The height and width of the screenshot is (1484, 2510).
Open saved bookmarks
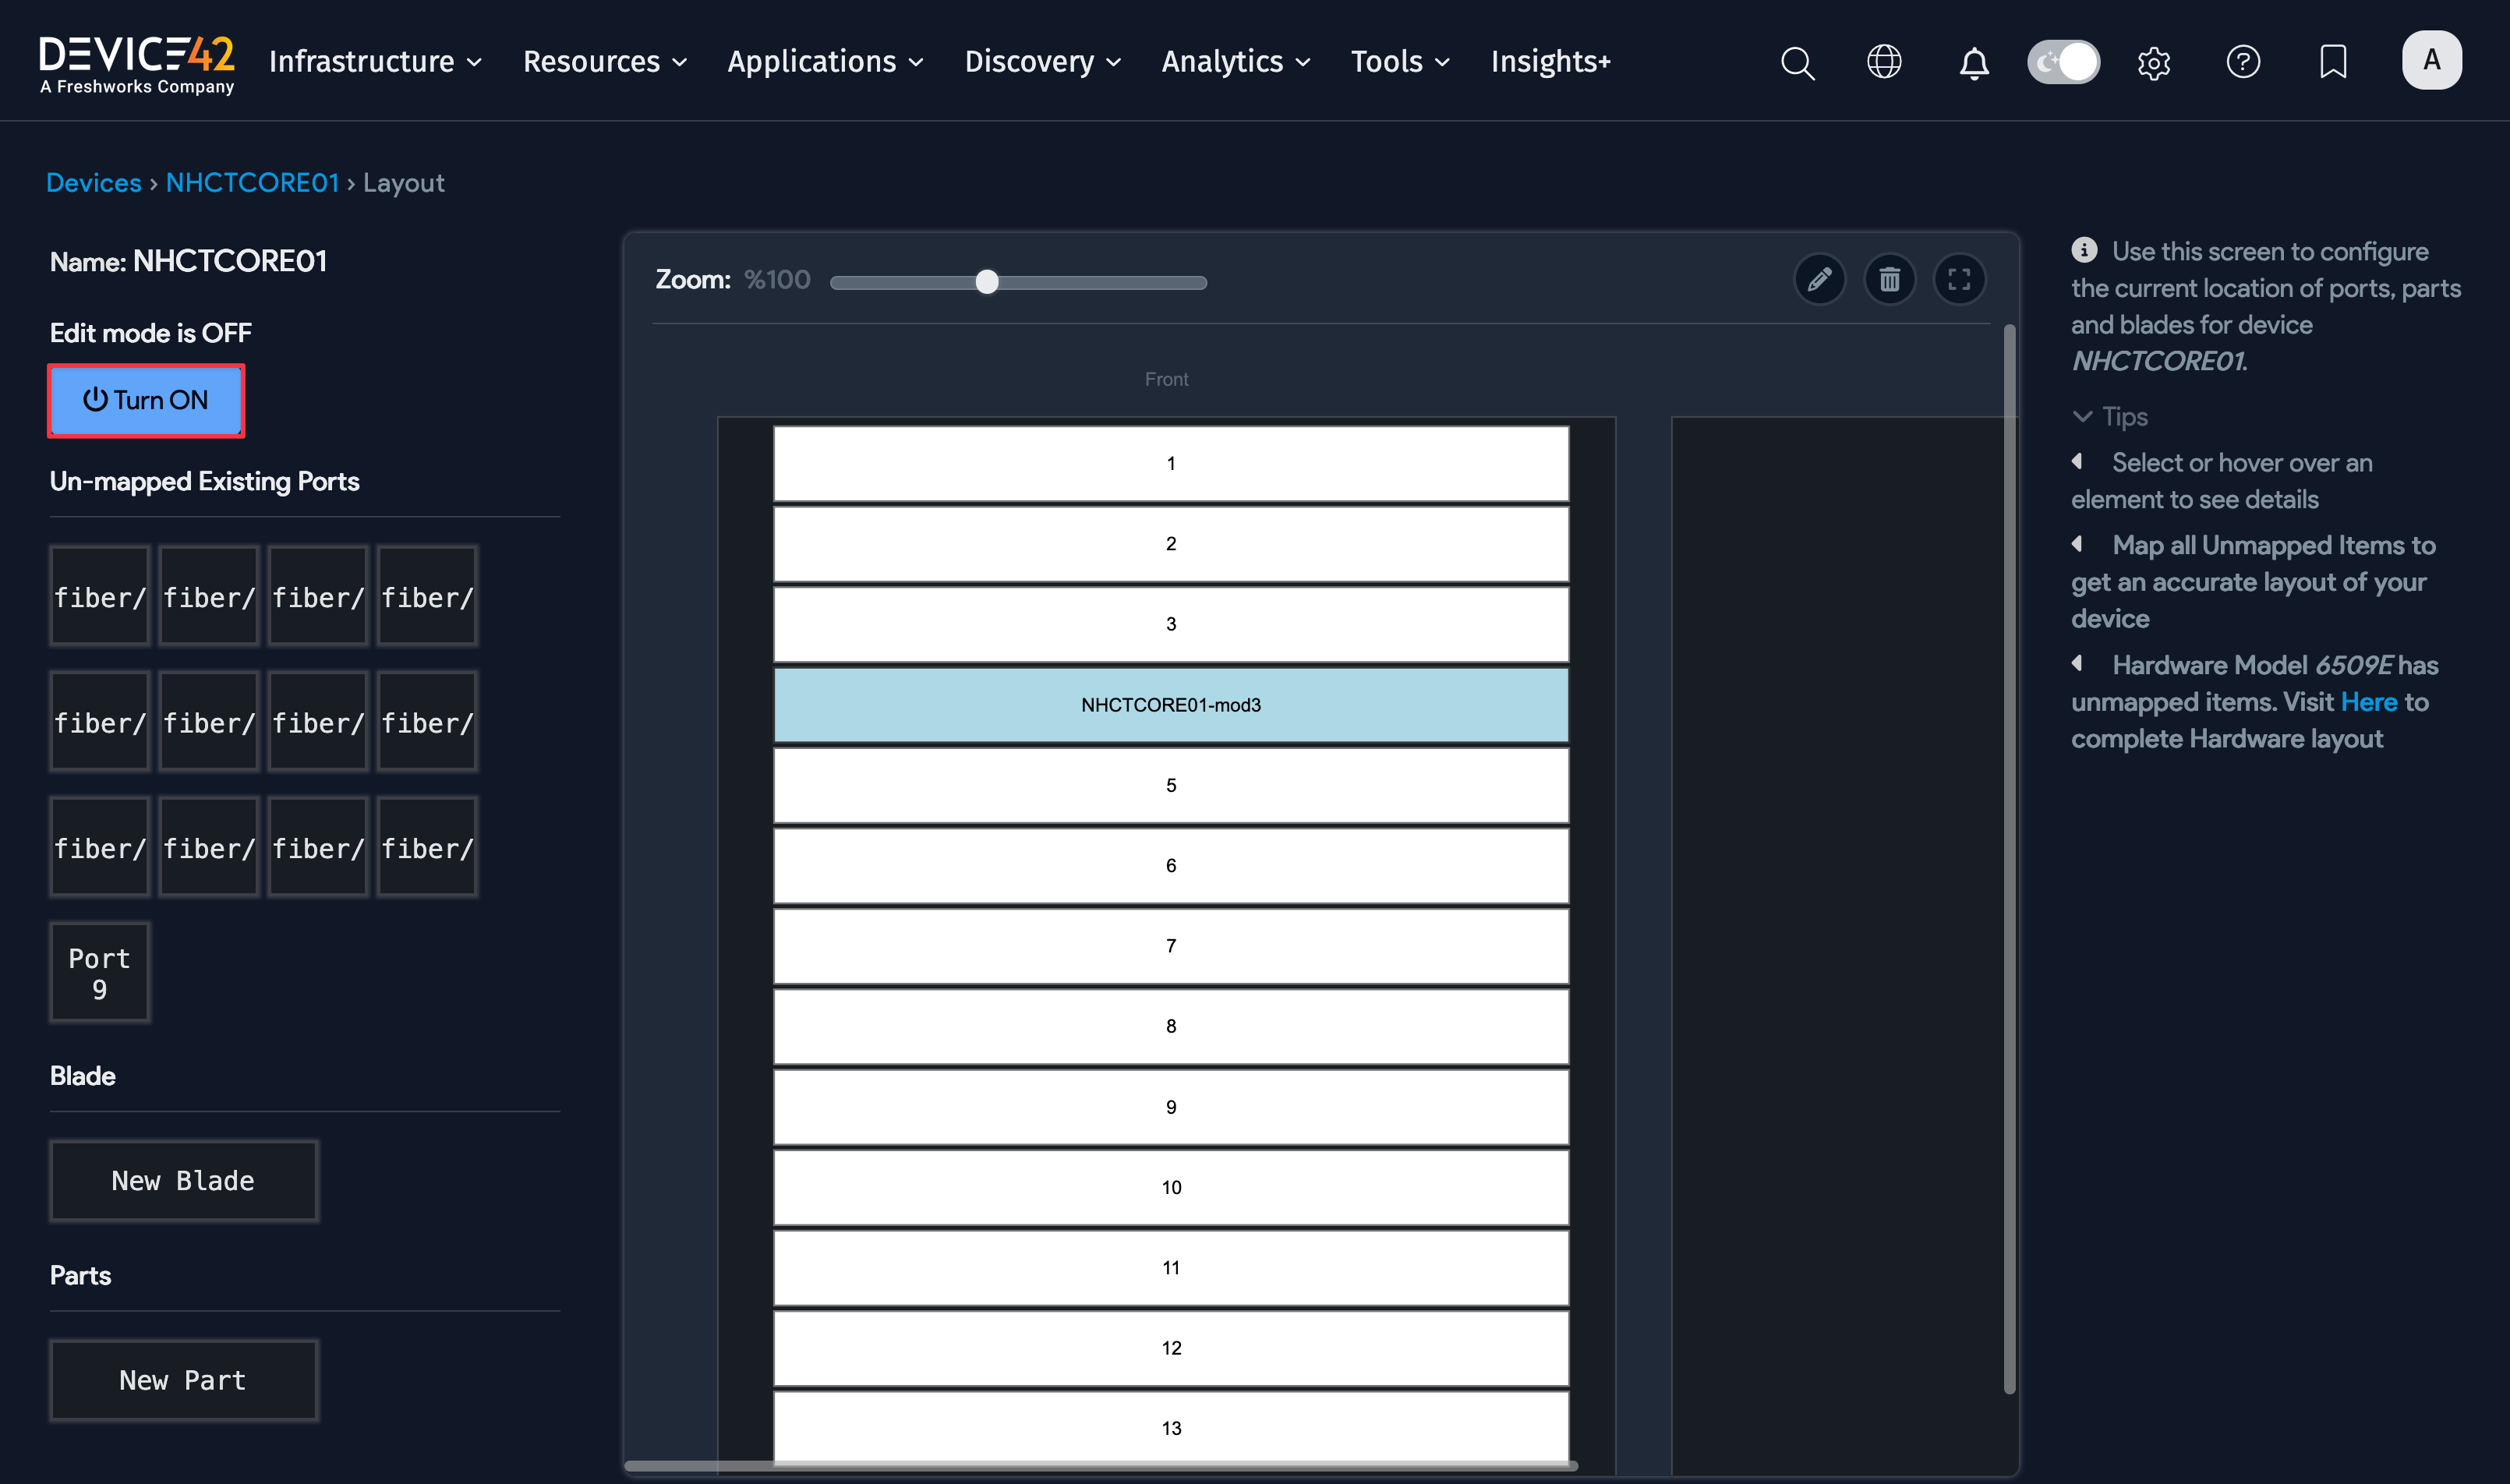coord(2332,62)
